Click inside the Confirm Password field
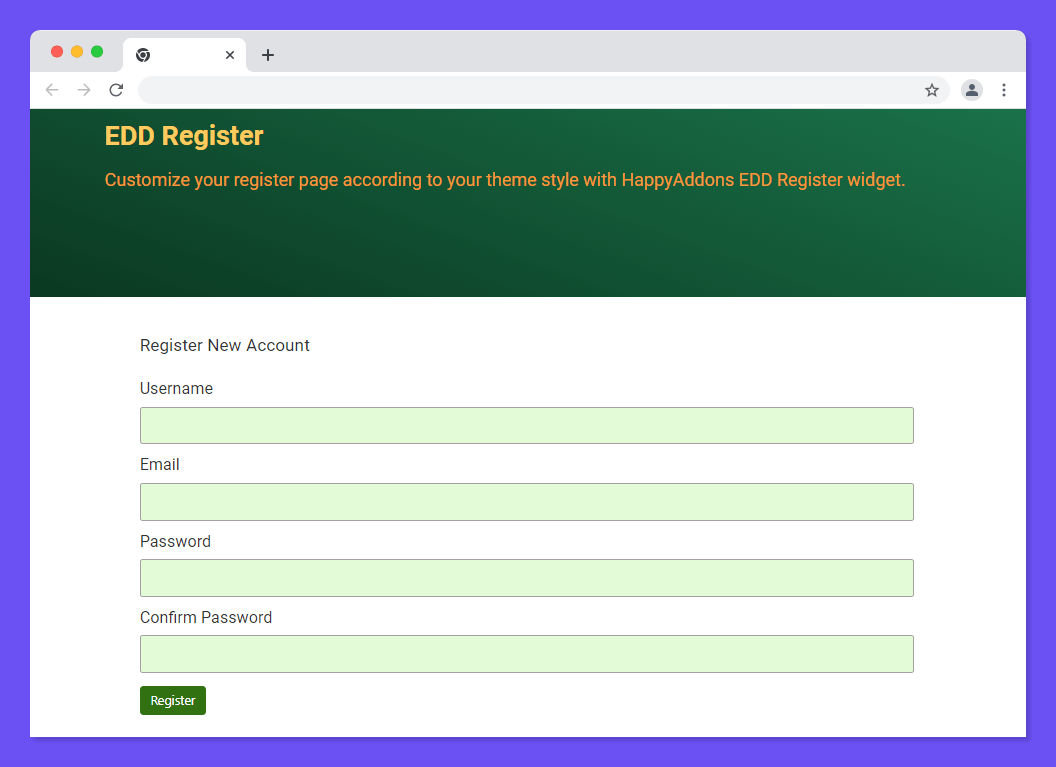 (527, 653)
